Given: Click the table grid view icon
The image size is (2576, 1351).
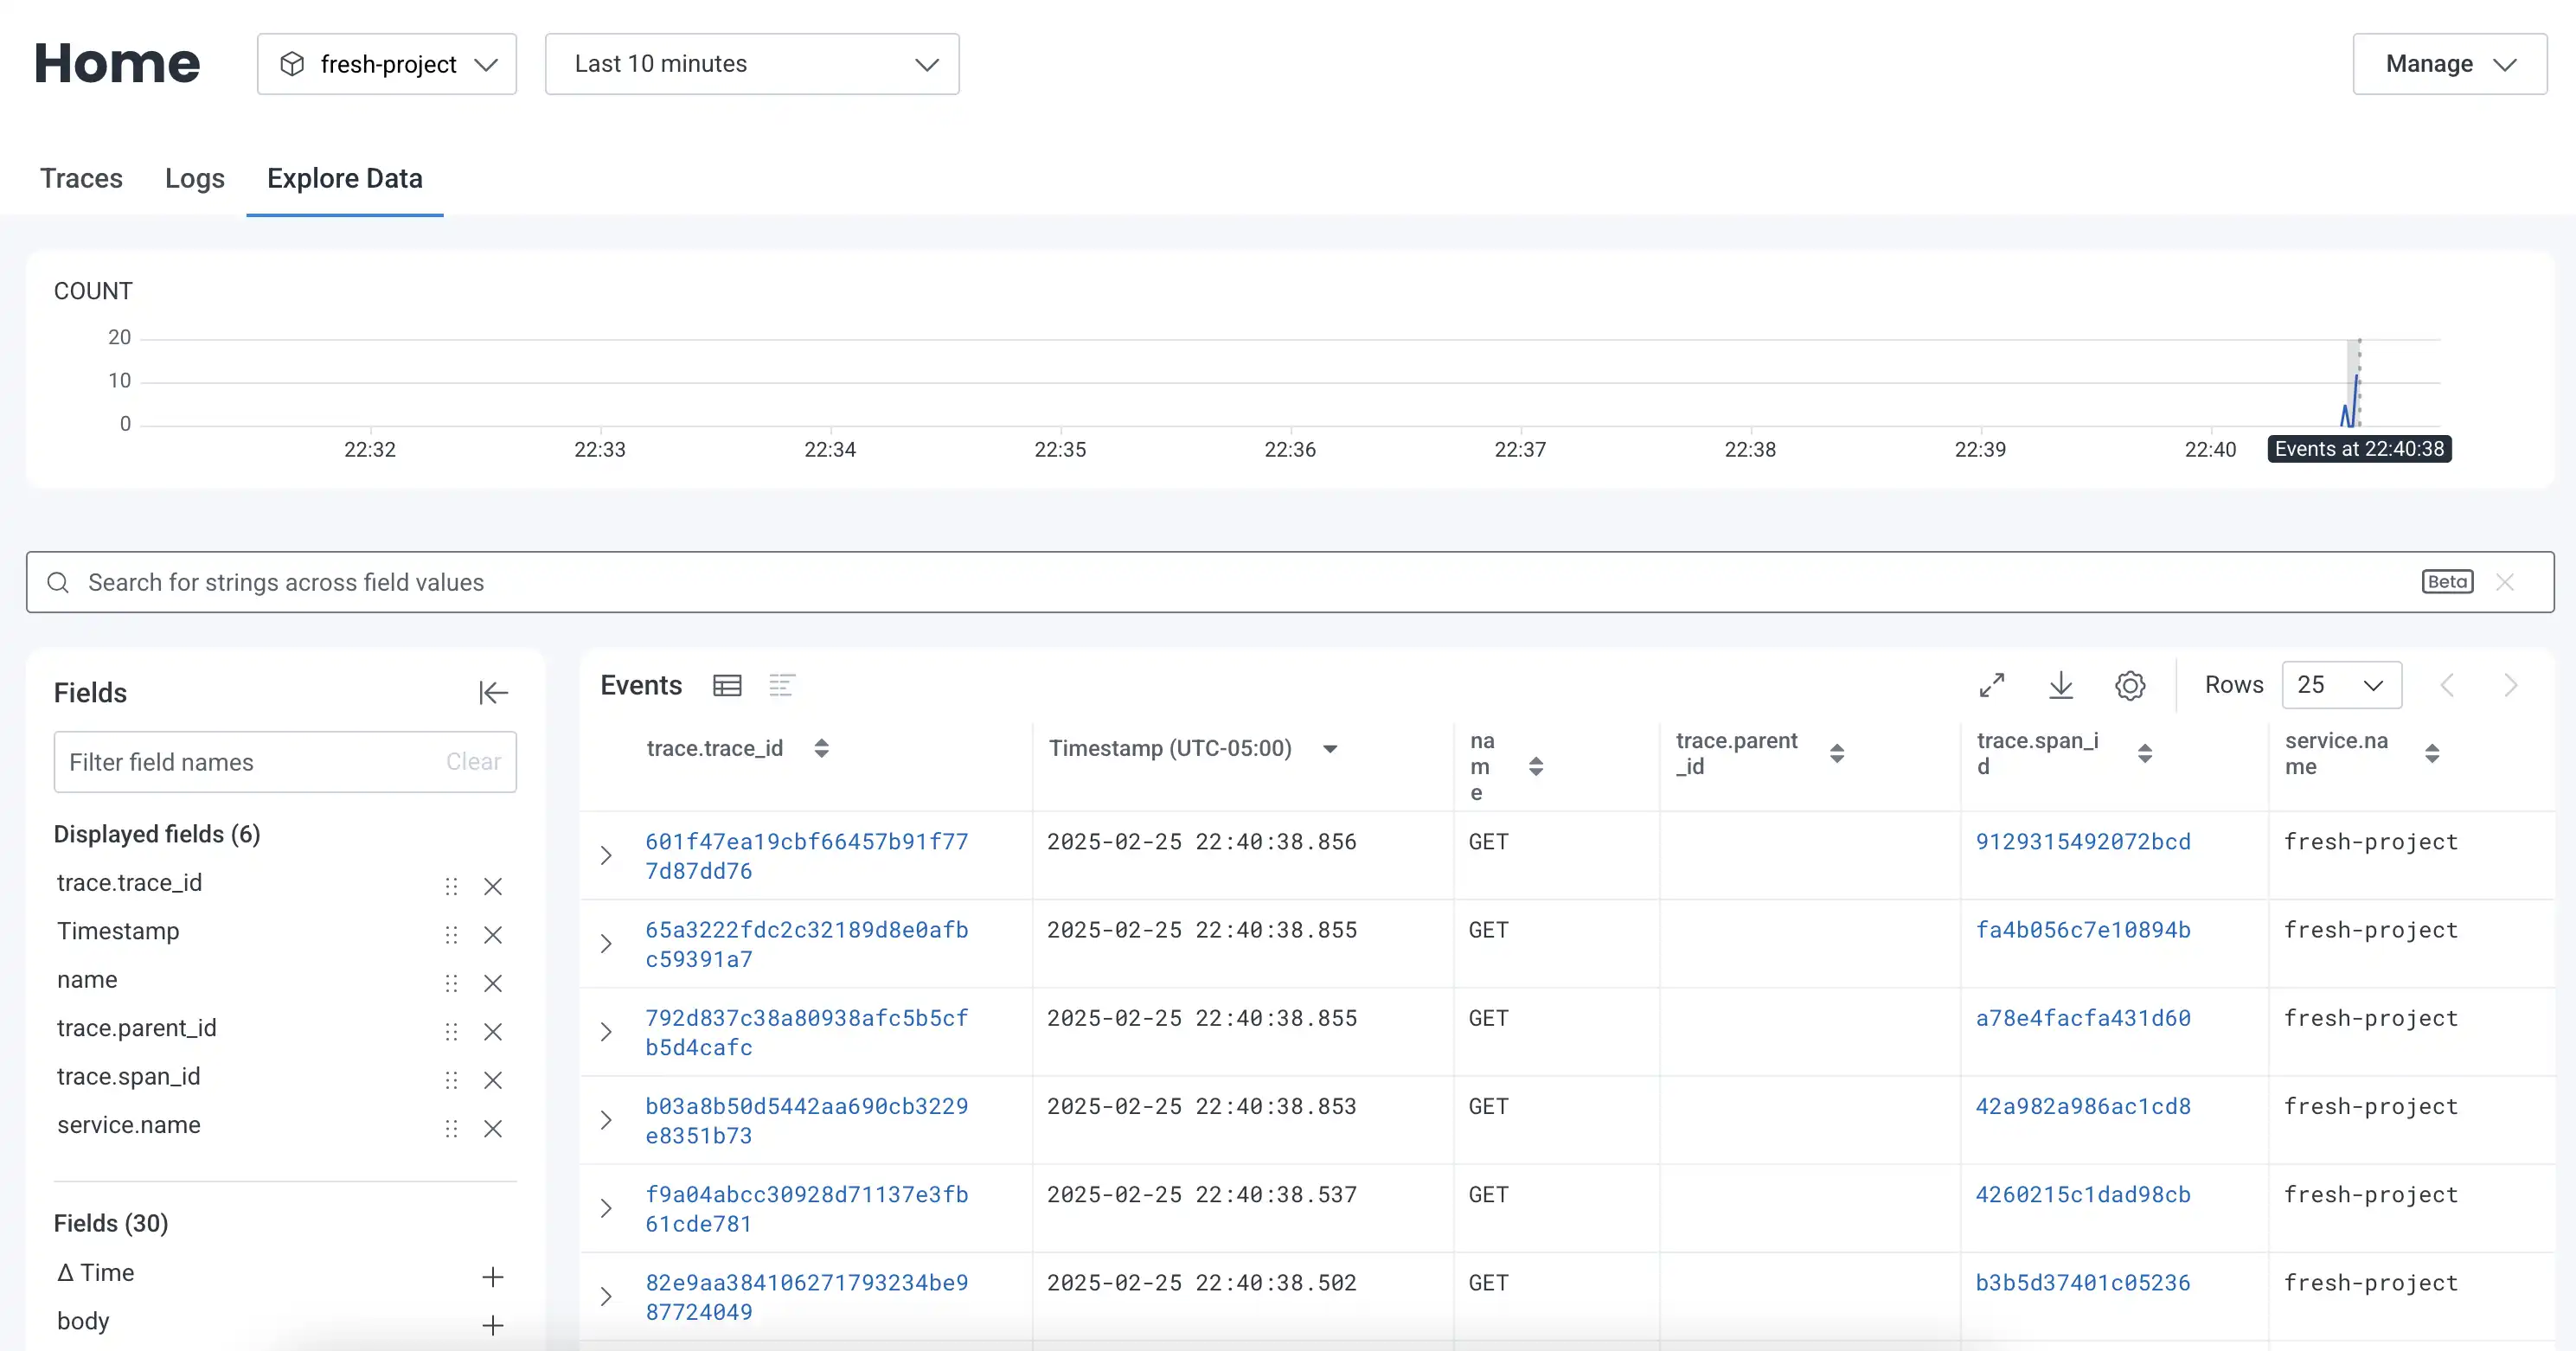Looking at the screenshot, I should [x=722, y=685].
